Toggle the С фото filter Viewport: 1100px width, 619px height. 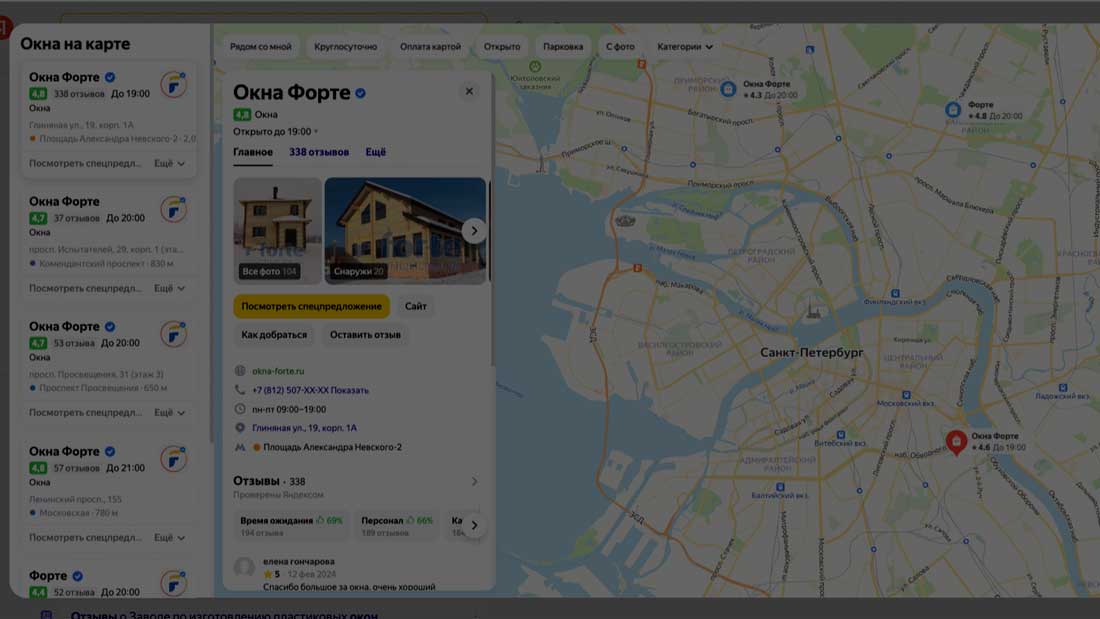tap(620, 46)
